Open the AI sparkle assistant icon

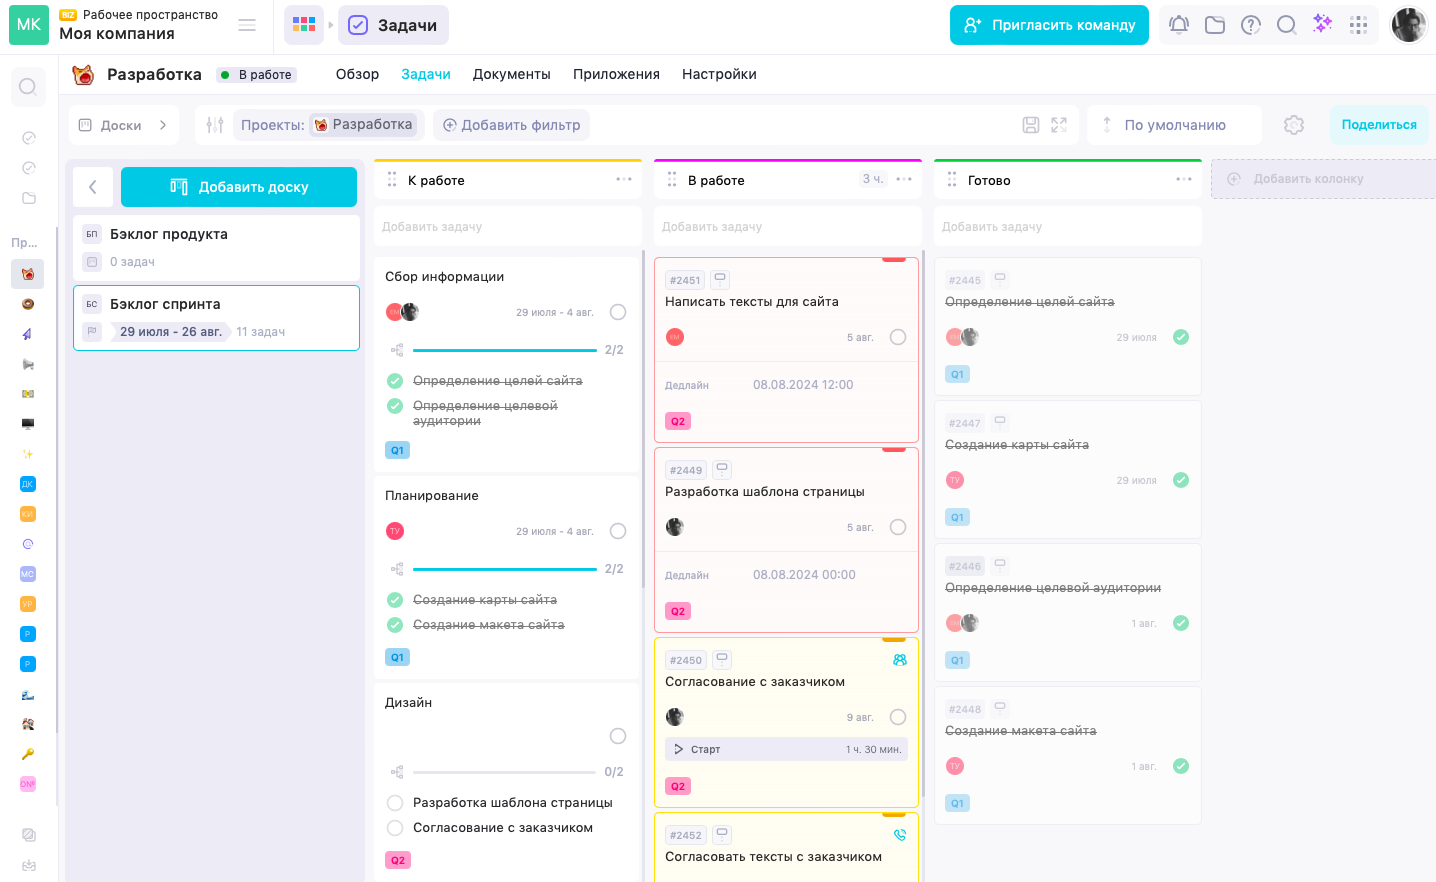pyautogui.click(x=1323, y=24)
